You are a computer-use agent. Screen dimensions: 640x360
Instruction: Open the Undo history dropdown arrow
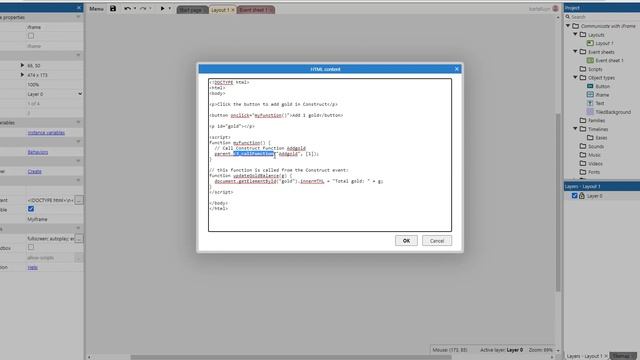pyautogui.click(x=135, y=9)
